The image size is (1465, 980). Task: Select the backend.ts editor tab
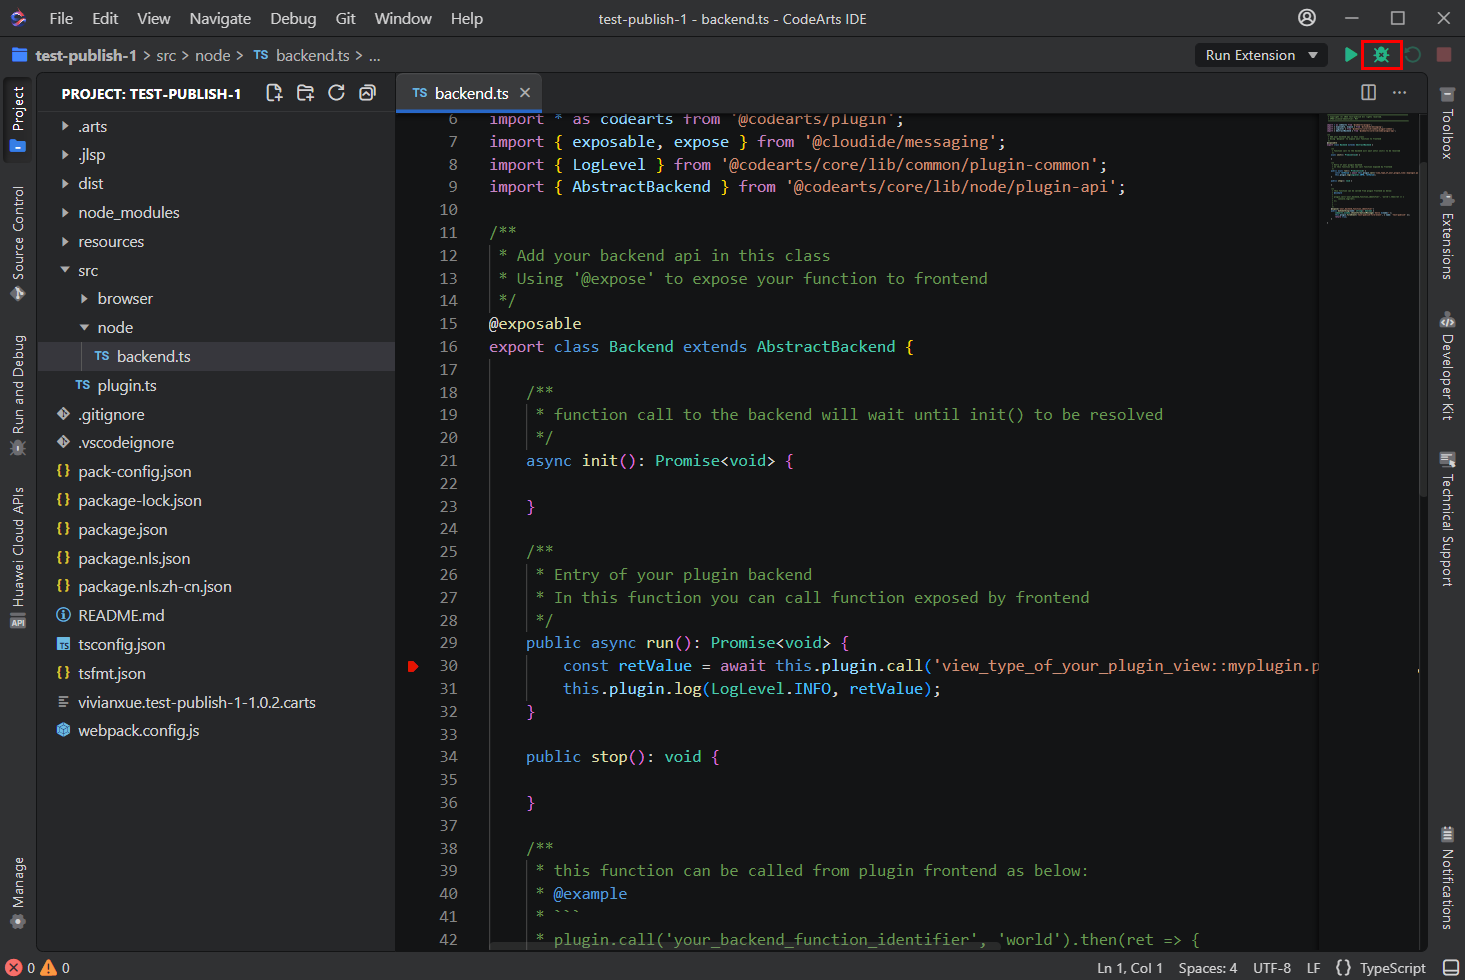471,93
